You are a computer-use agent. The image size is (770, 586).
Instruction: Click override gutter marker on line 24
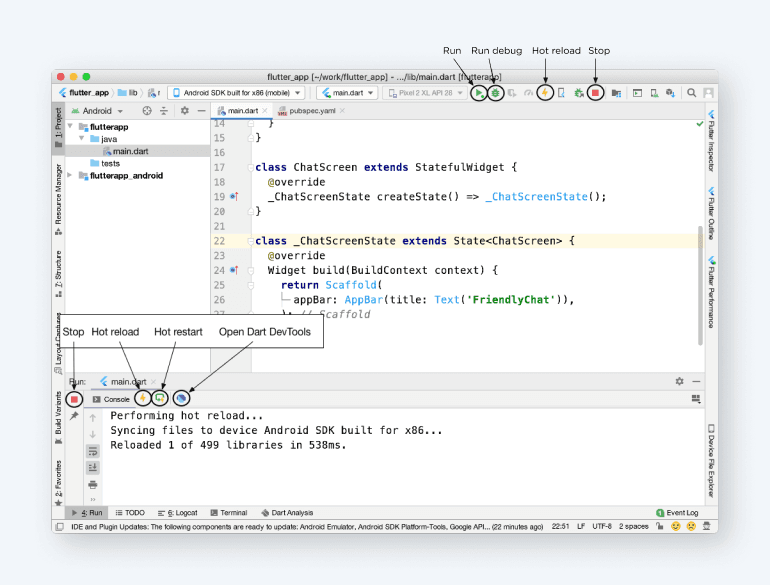click(x=234, y=270)
